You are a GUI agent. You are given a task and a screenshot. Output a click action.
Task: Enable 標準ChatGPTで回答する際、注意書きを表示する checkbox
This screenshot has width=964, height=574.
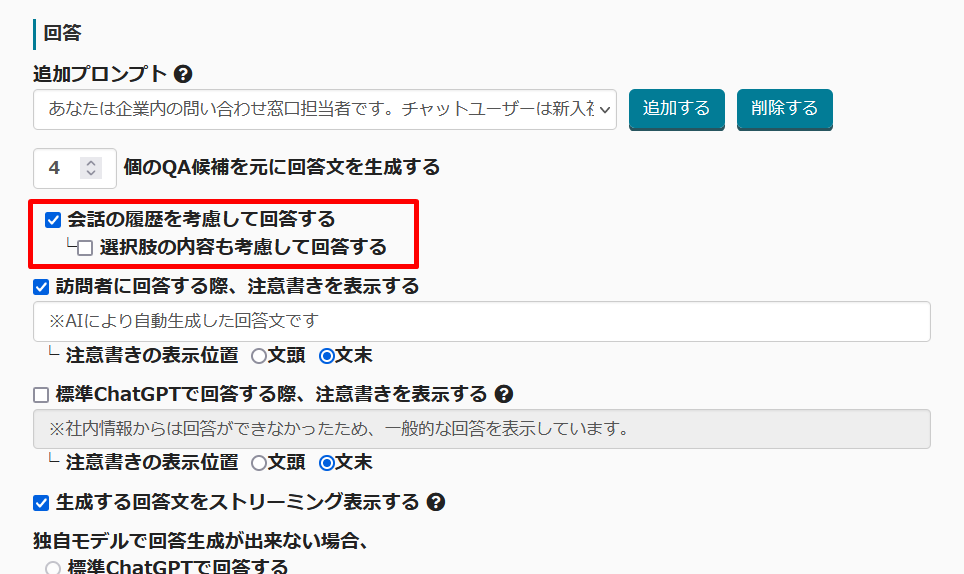tap(41, 395)
